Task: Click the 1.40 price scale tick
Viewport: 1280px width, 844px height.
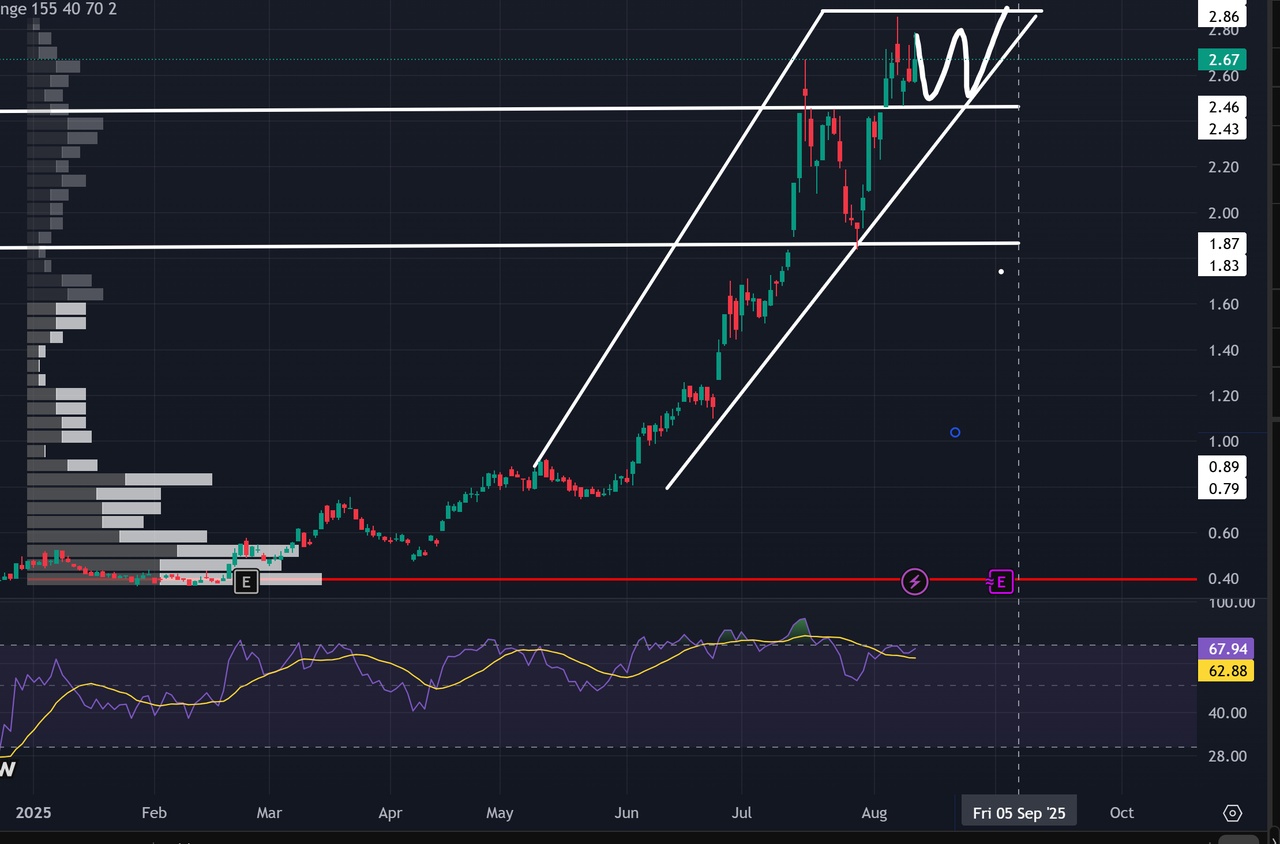Action: pyautogui.click(x=1223, y=351)
